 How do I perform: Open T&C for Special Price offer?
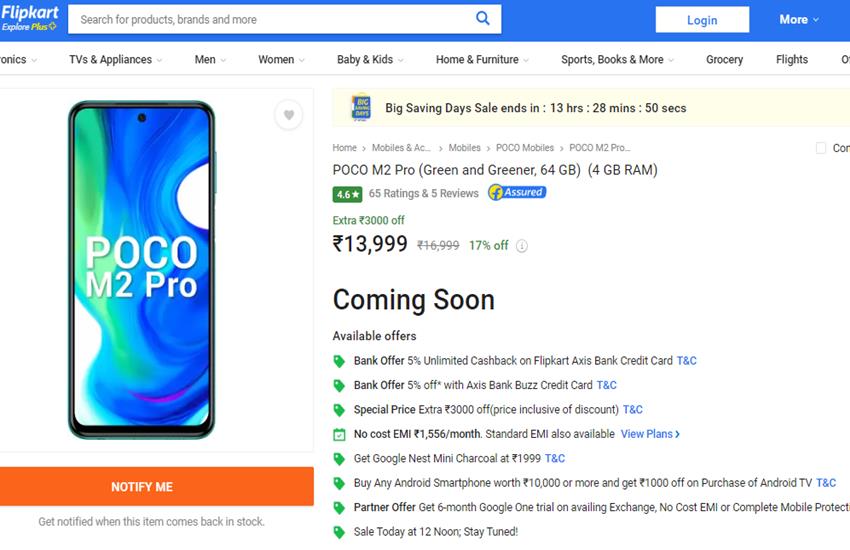633,409
